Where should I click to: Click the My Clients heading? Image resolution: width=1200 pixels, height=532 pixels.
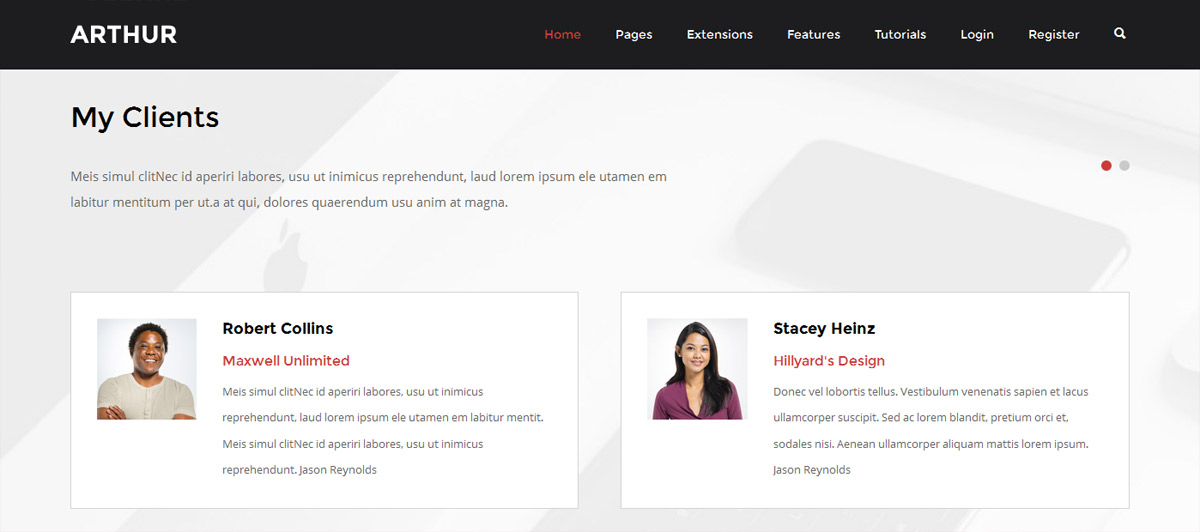pyautogui.click(x=145, y=117)
